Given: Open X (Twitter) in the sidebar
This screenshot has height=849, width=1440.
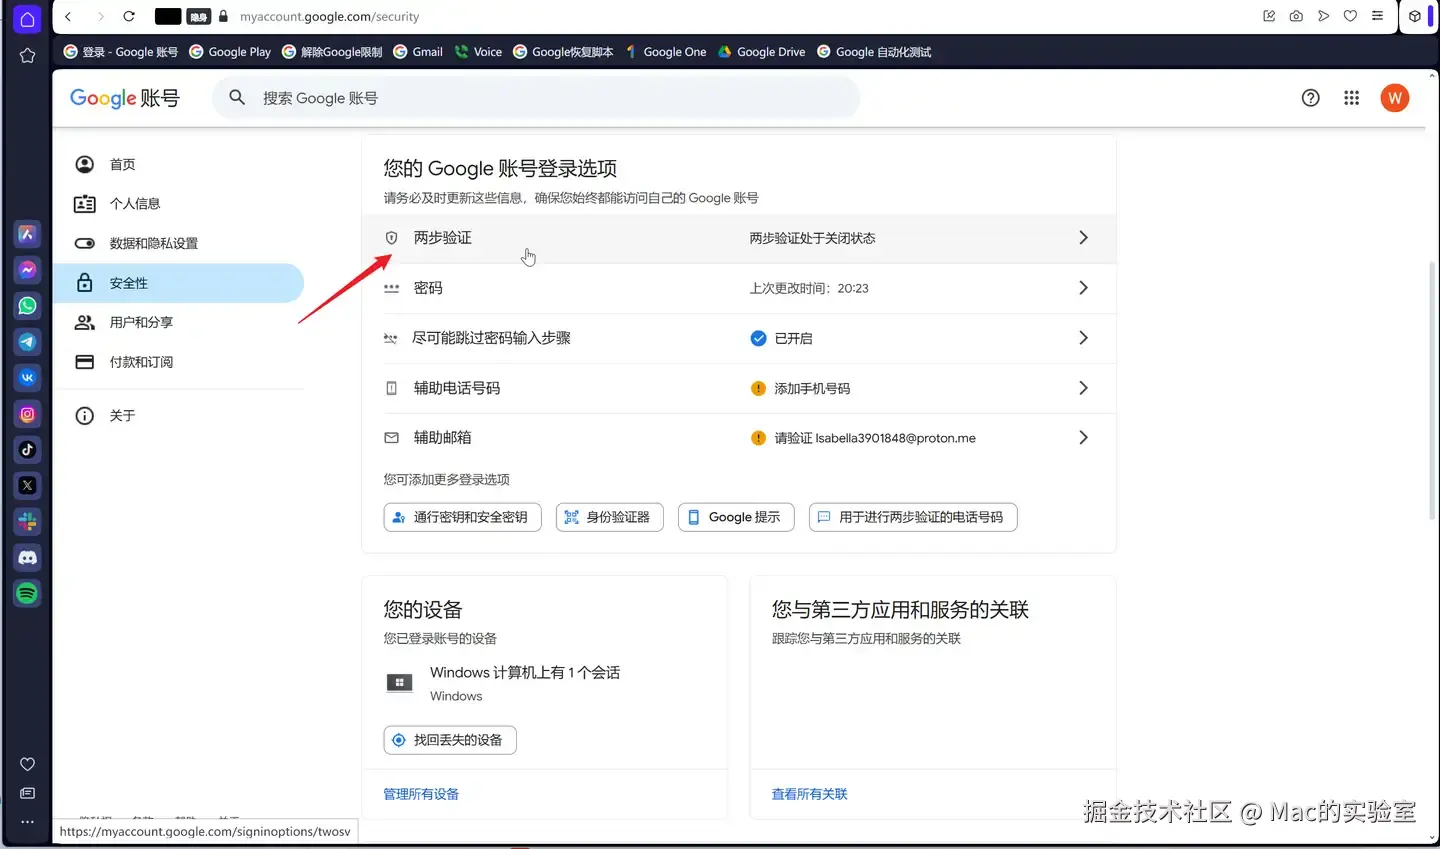Looking at the screenshot, I should coord(27,486).
